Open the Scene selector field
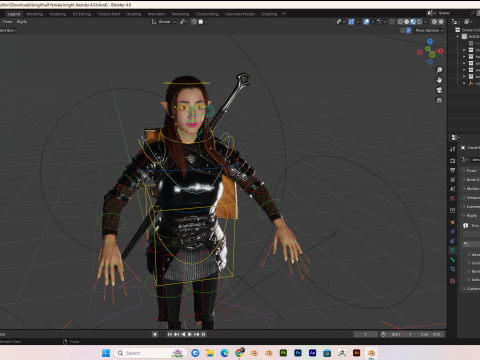This screenshot has height=360, width=480. (x=453, y=13)
